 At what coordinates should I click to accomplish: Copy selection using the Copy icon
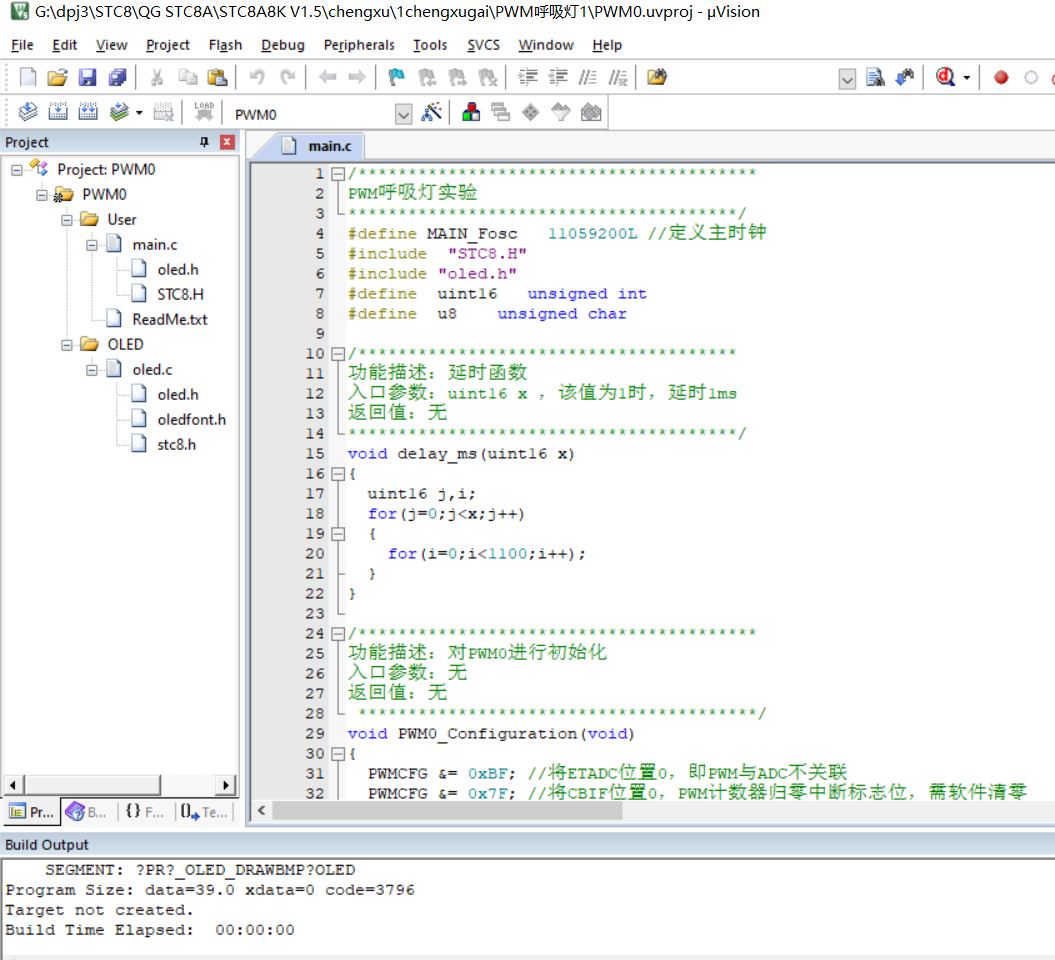pos(187,77)
